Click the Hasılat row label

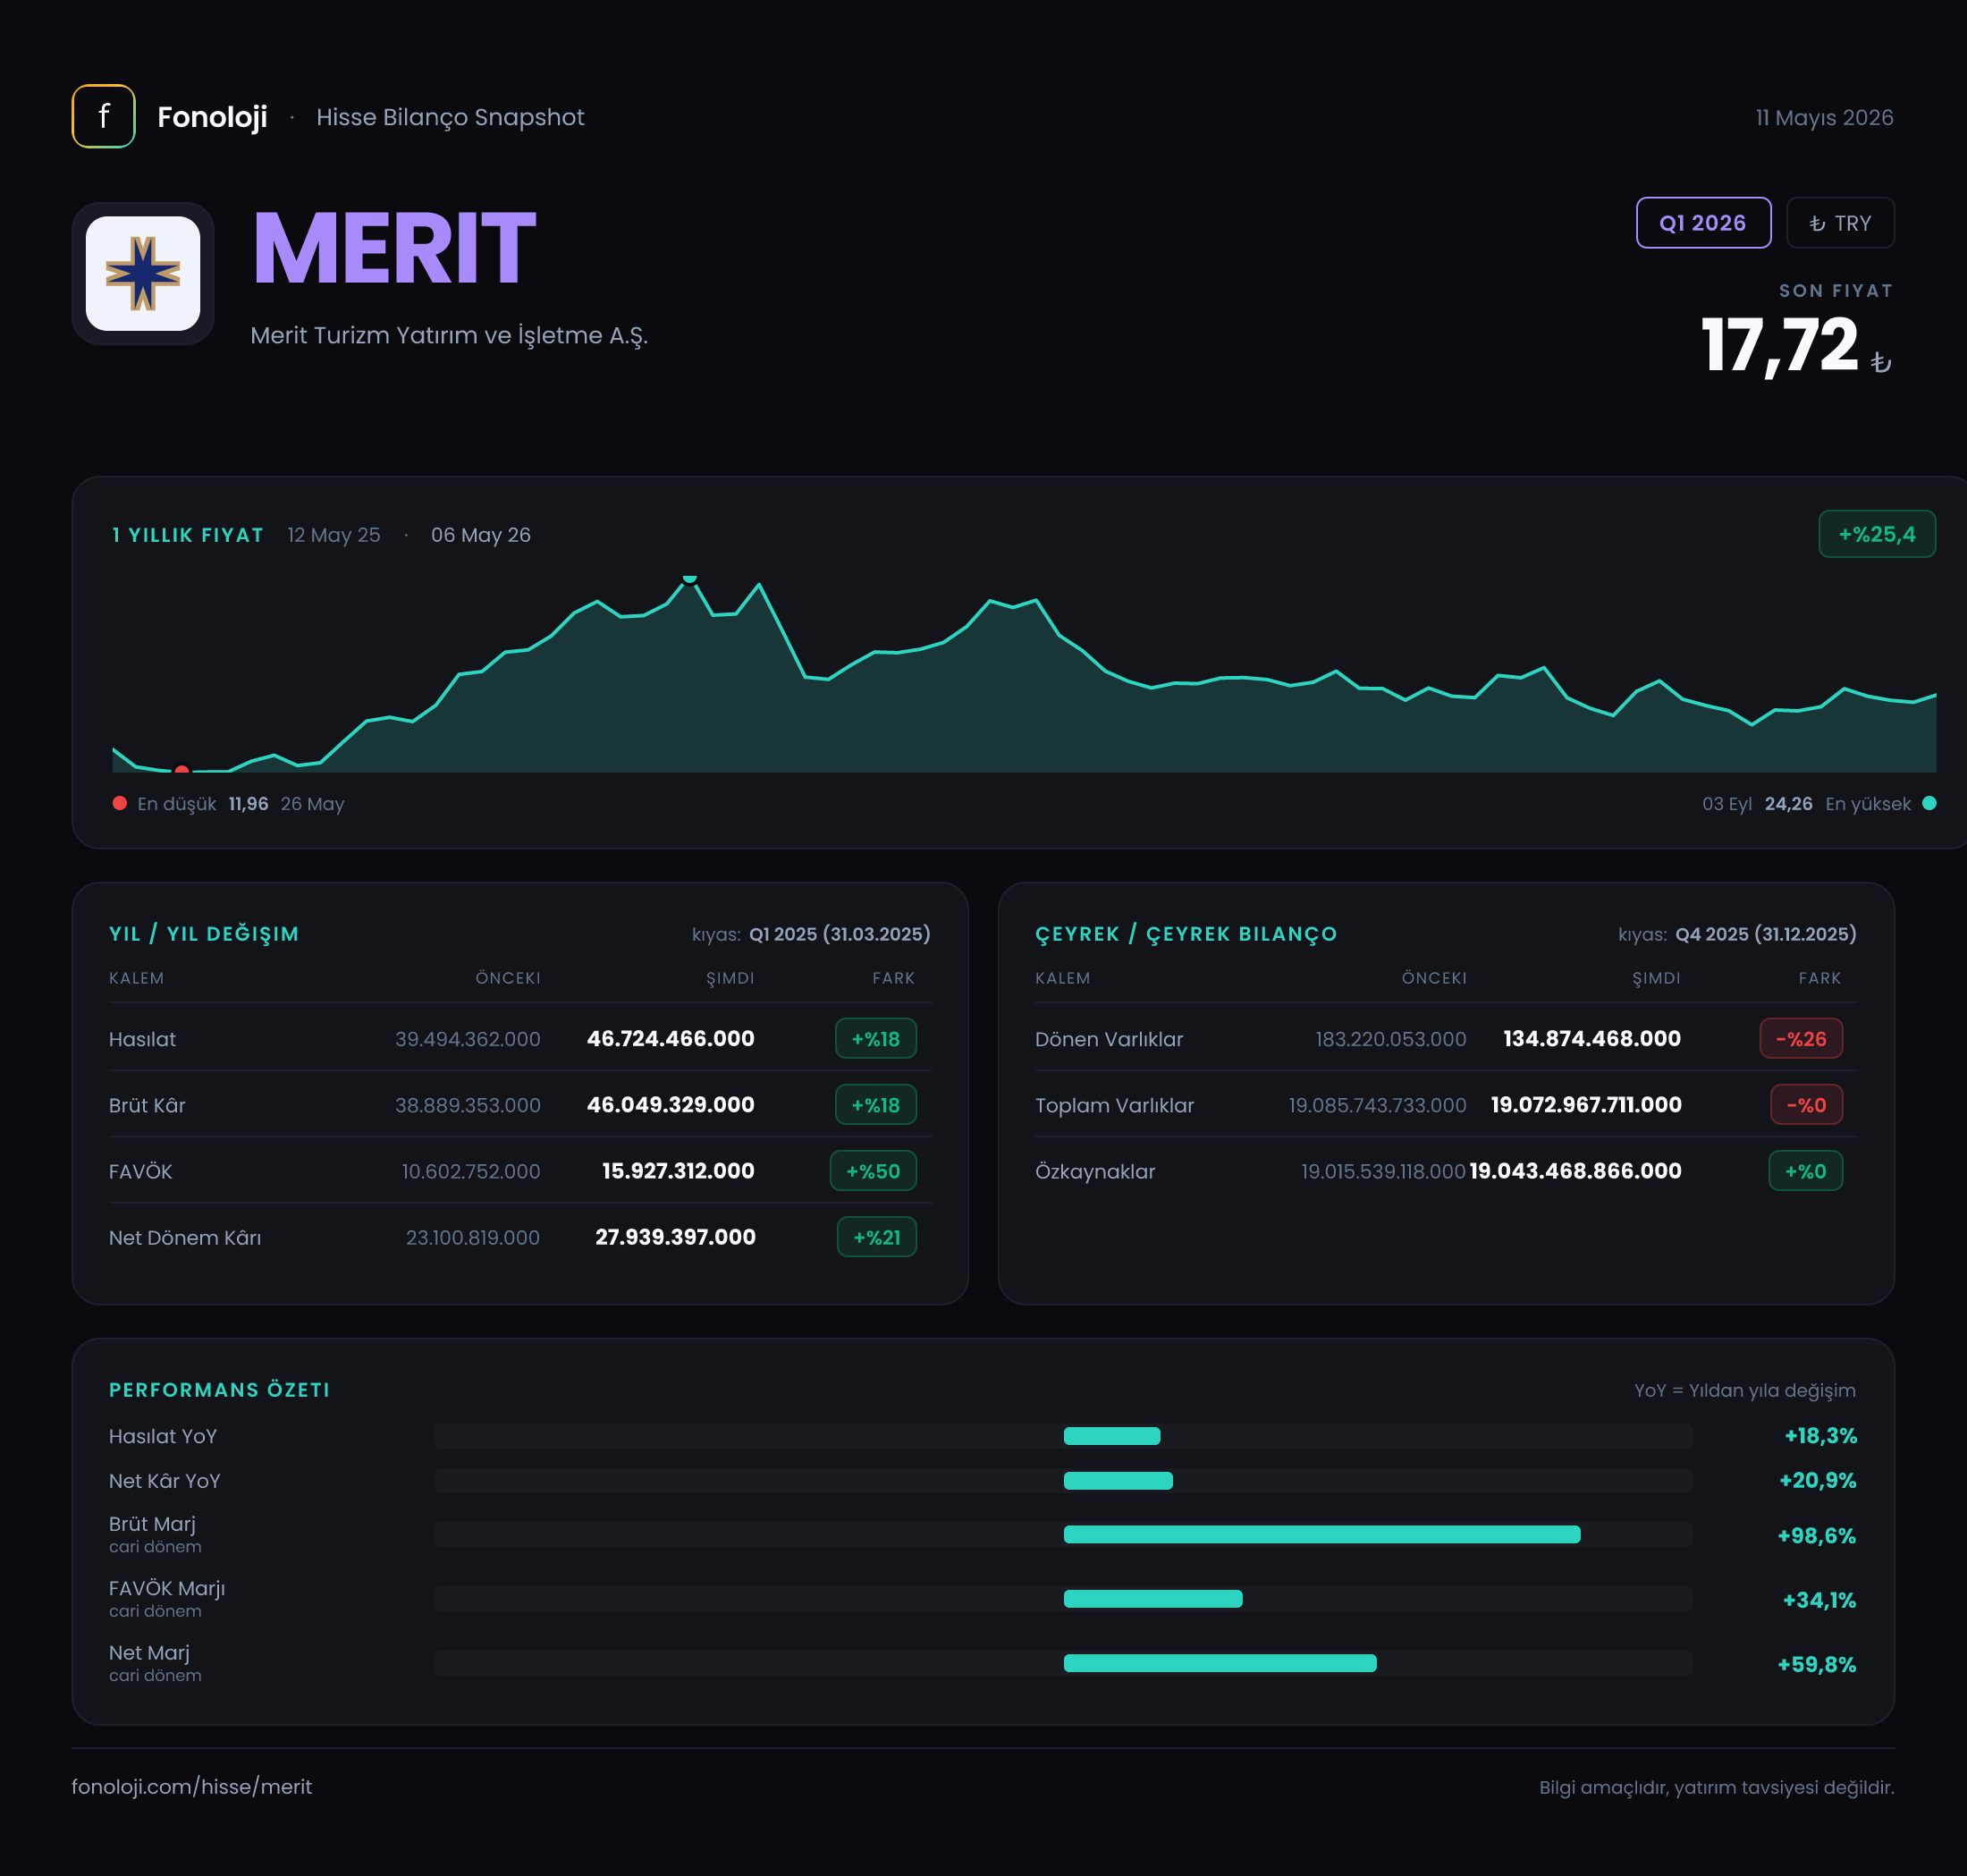[142, 1039]
